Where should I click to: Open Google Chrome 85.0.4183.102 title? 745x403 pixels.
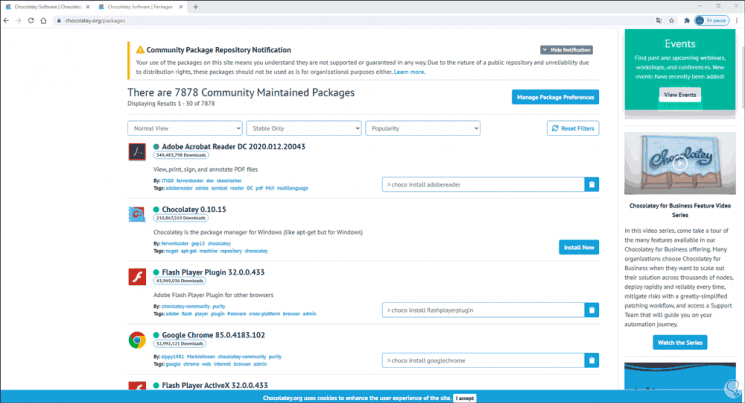(213, 335)
